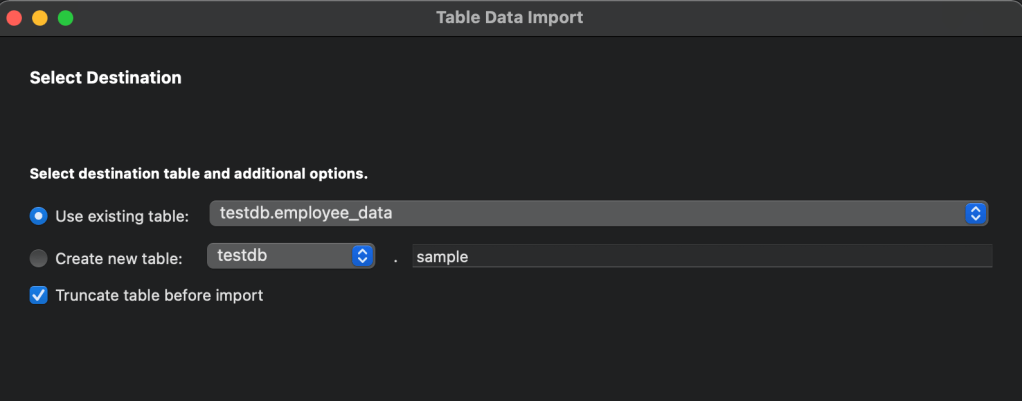
Task: Click the chevron arrows on the existing table dropdown
Action: point(975,213)
